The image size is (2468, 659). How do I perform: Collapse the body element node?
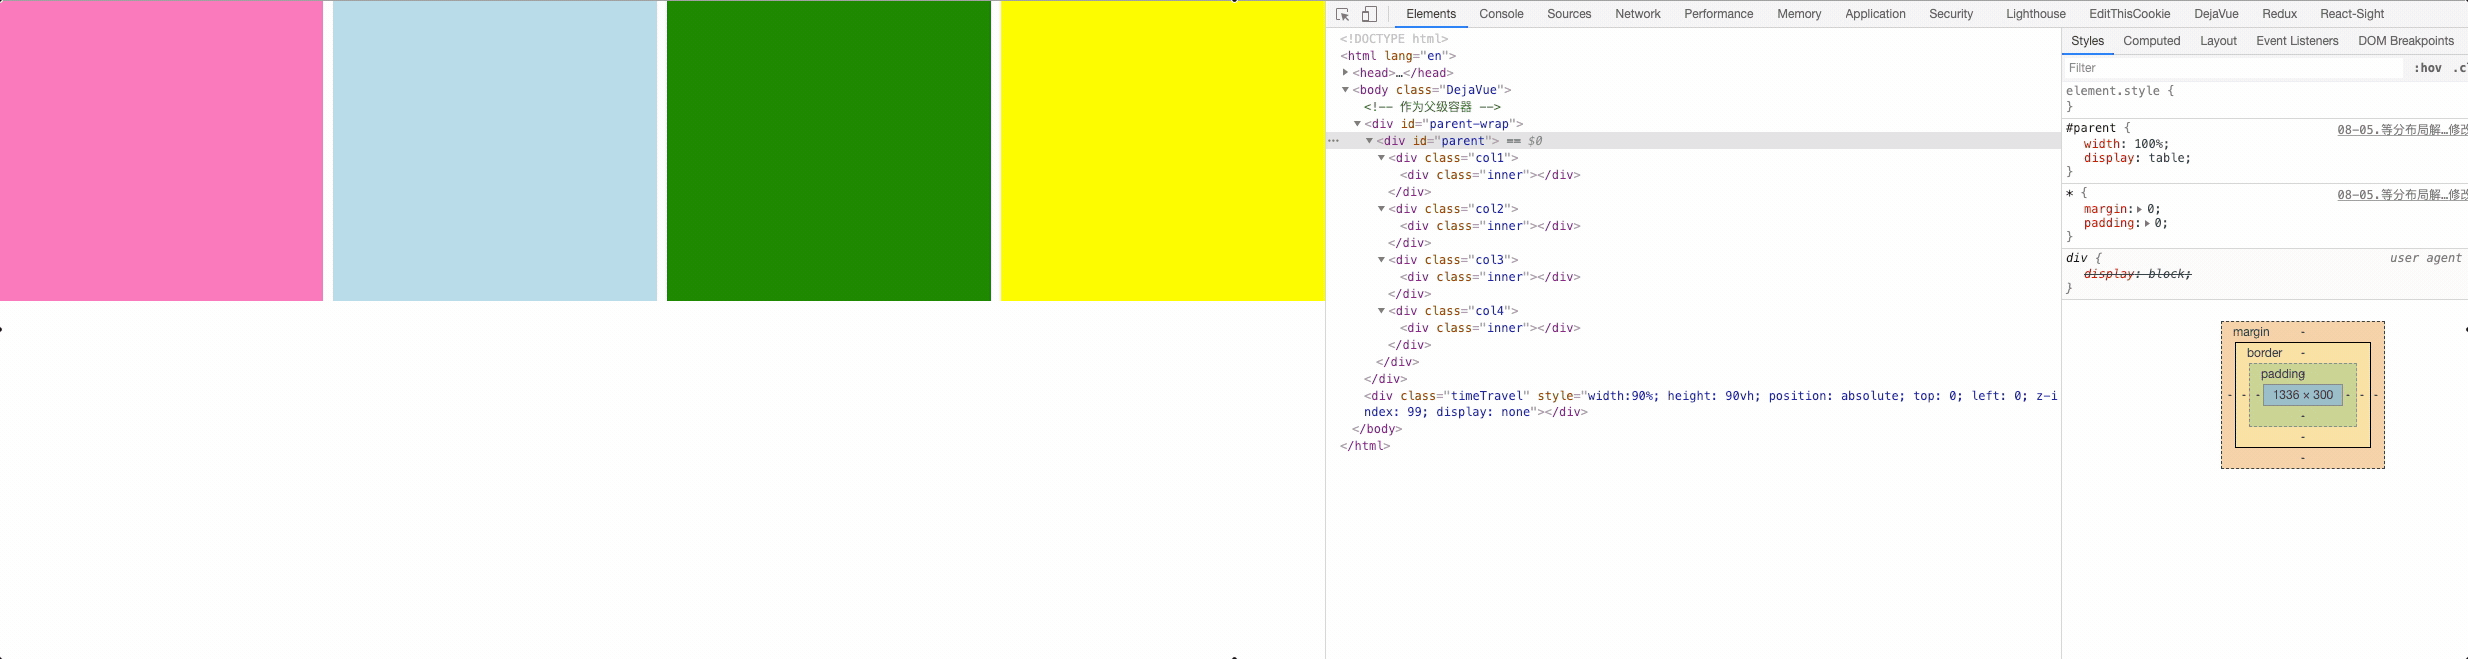click(1345, 90)
